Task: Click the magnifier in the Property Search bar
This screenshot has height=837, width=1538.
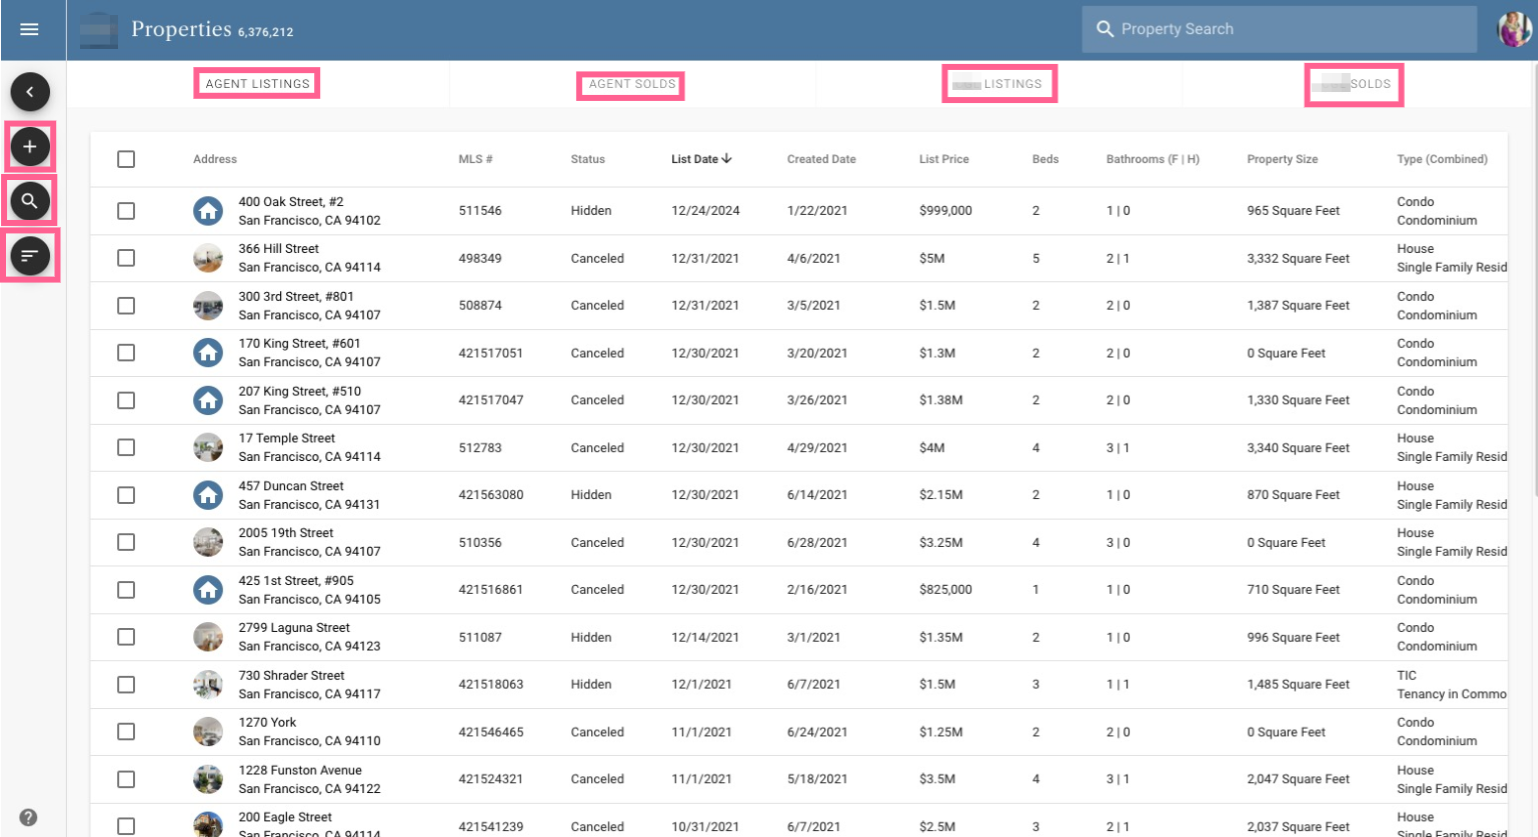Action: tap(1105, 28)
